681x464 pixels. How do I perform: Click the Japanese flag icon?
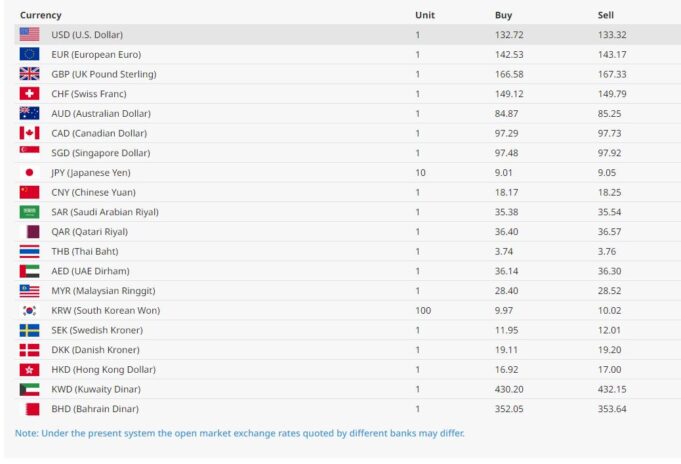[29, 172]
